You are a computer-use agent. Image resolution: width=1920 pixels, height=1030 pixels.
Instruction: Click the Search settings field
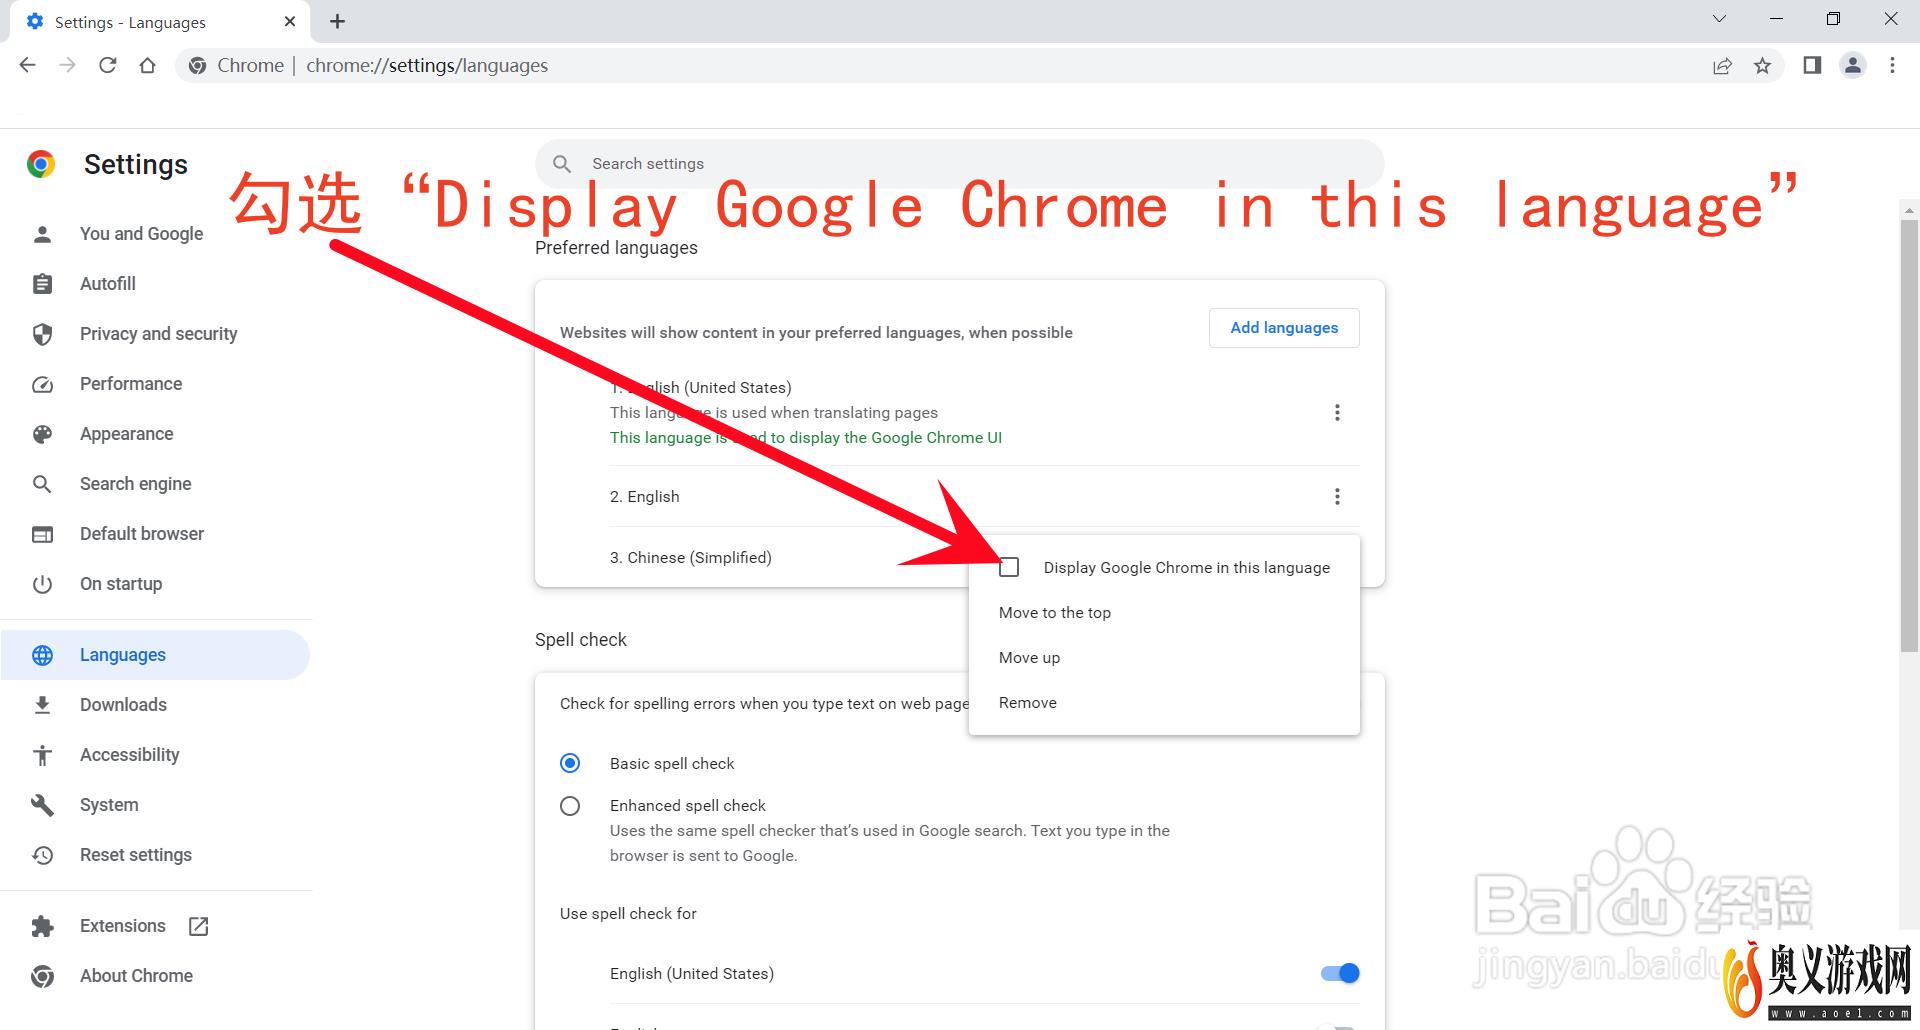pyautogui.click(x=960, y=164)
